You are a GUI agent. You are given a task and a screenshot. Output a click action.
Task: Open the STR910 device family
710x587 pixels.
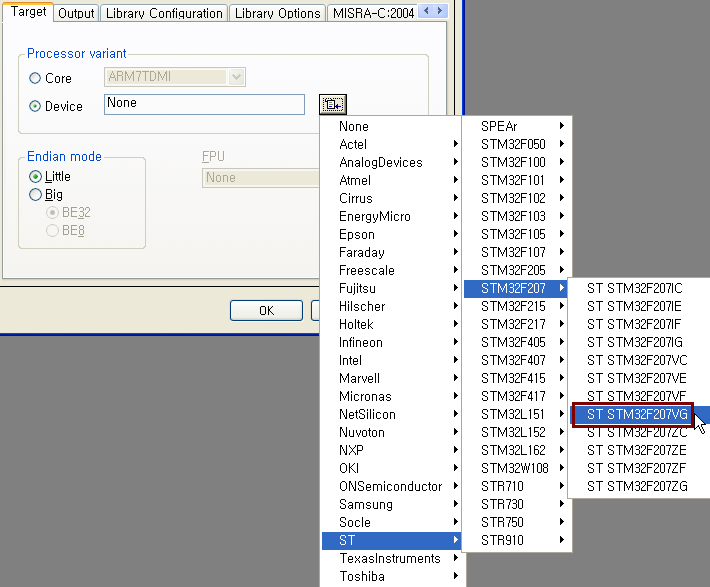[517, 540]
